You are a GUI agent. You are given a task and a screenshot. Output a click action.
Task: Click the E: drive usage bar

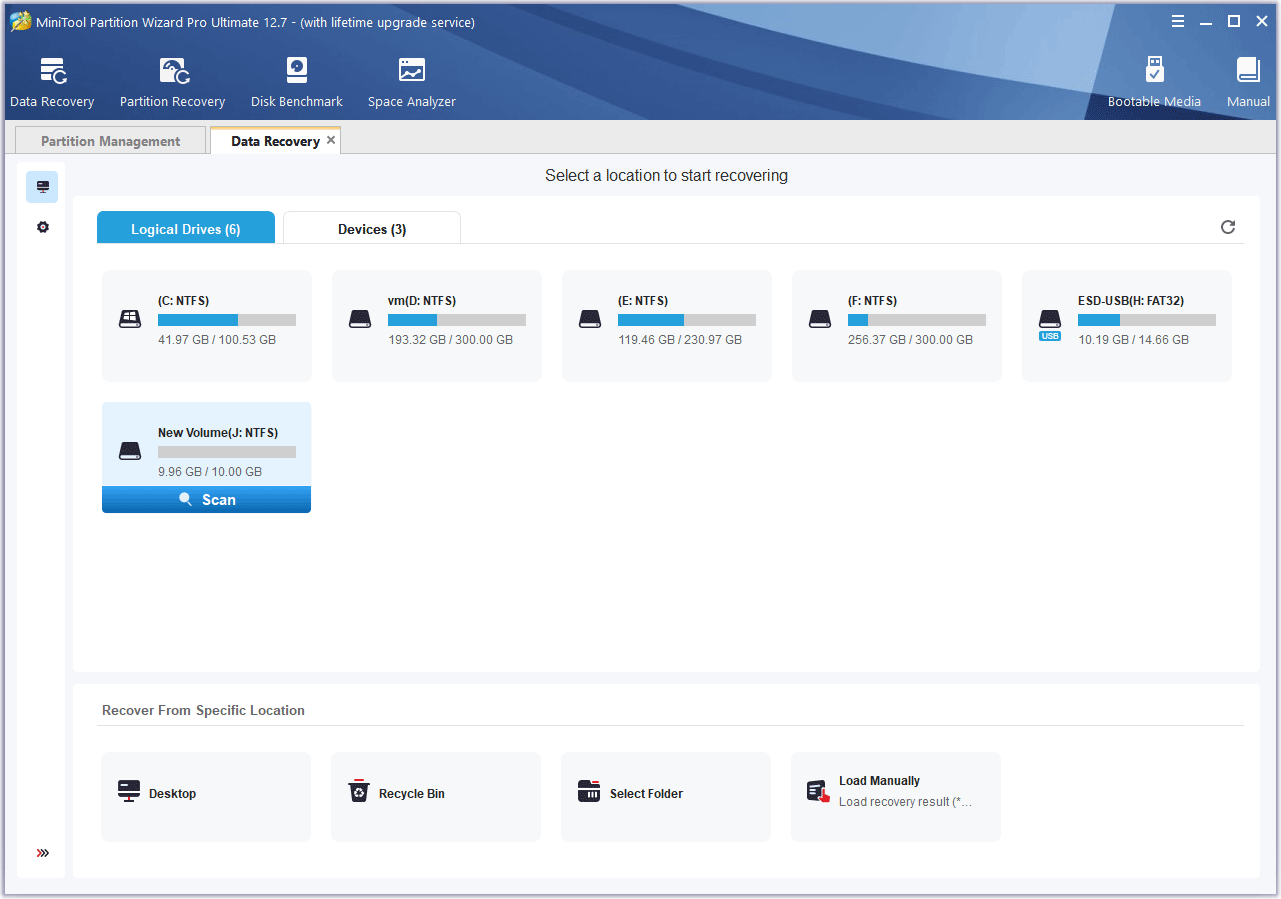coord(687,320)
